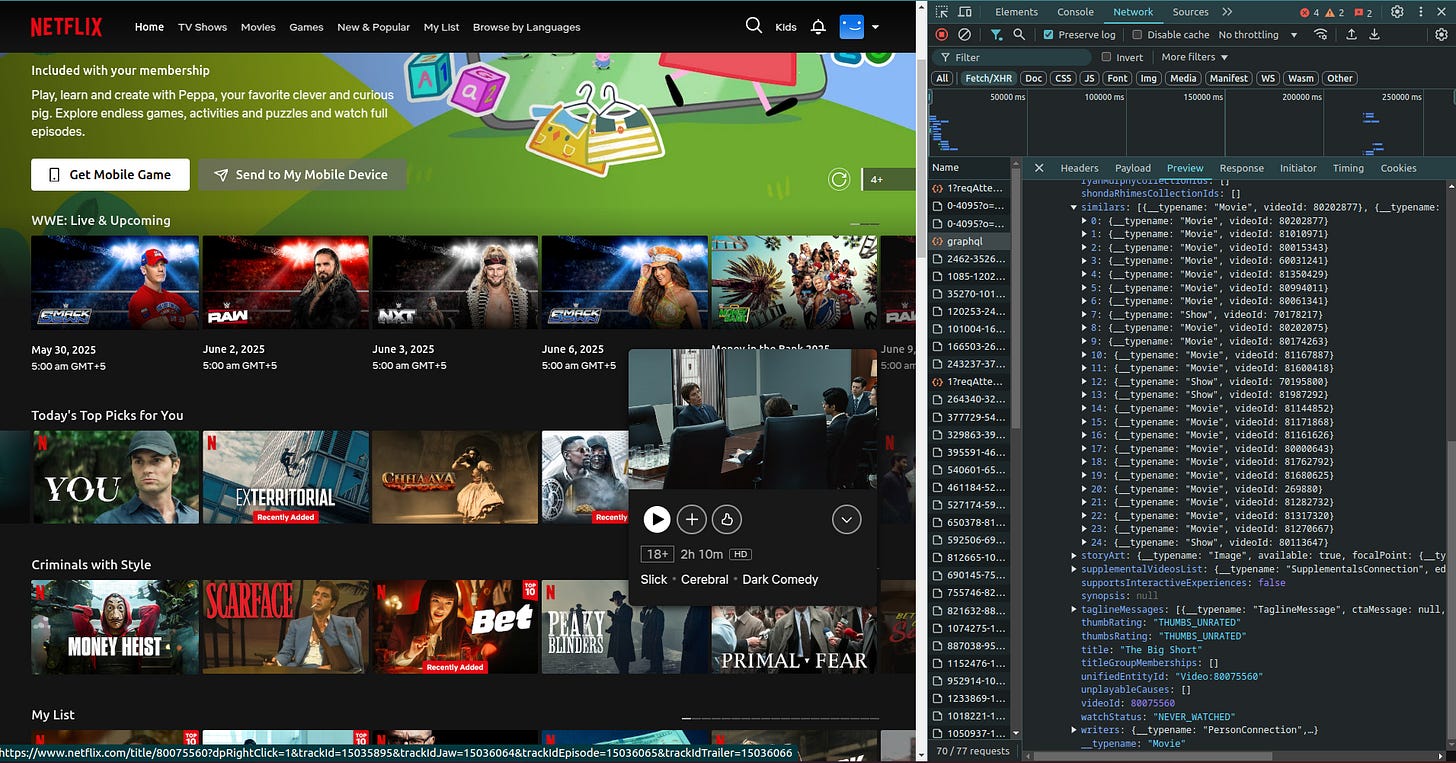Viewport: 1456px width, 763px height.
Task: Click the red errors count badge
Action: pos(1309,12)
